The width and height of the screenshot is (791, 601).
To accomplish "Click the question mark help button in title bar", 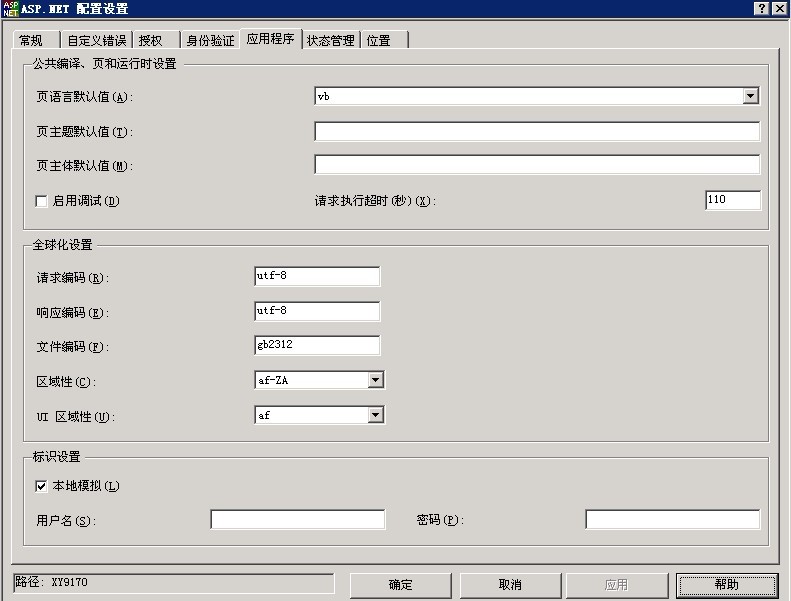I will 762,8.
